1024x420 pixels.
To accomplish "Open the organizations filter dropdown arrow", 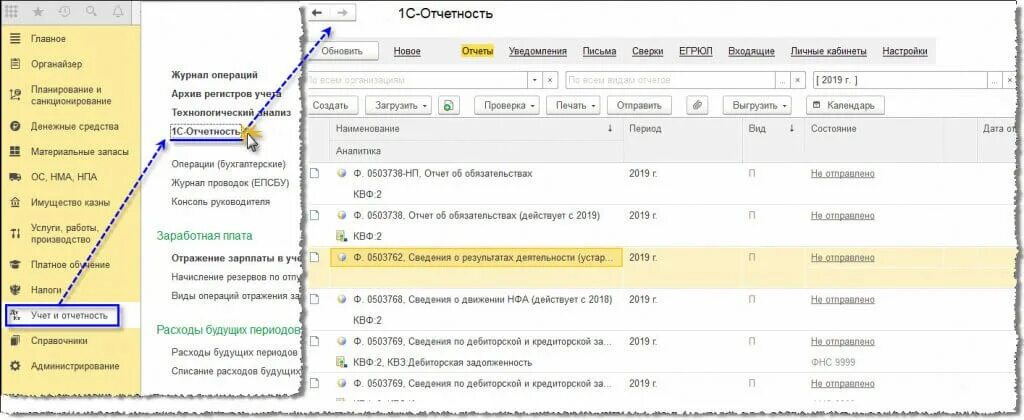I will pos(536,80).
